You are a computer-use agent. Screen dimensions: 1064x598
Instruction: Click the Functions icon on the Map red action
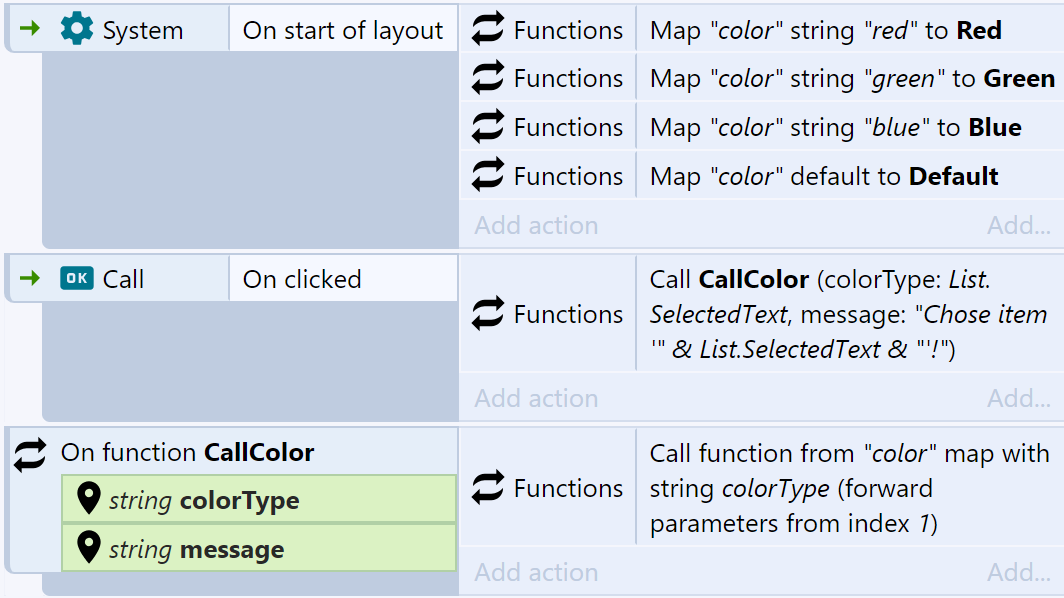click(x=488, y=29)
